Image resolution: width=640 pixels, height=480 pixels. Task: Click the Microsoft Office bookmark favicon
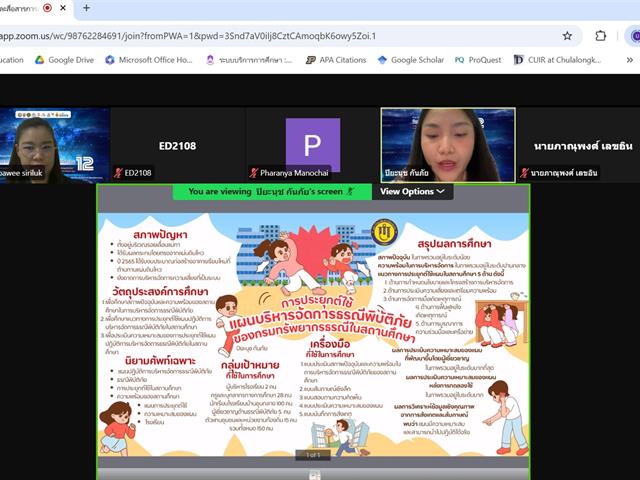pyautogui.click(x=110, y=60)
